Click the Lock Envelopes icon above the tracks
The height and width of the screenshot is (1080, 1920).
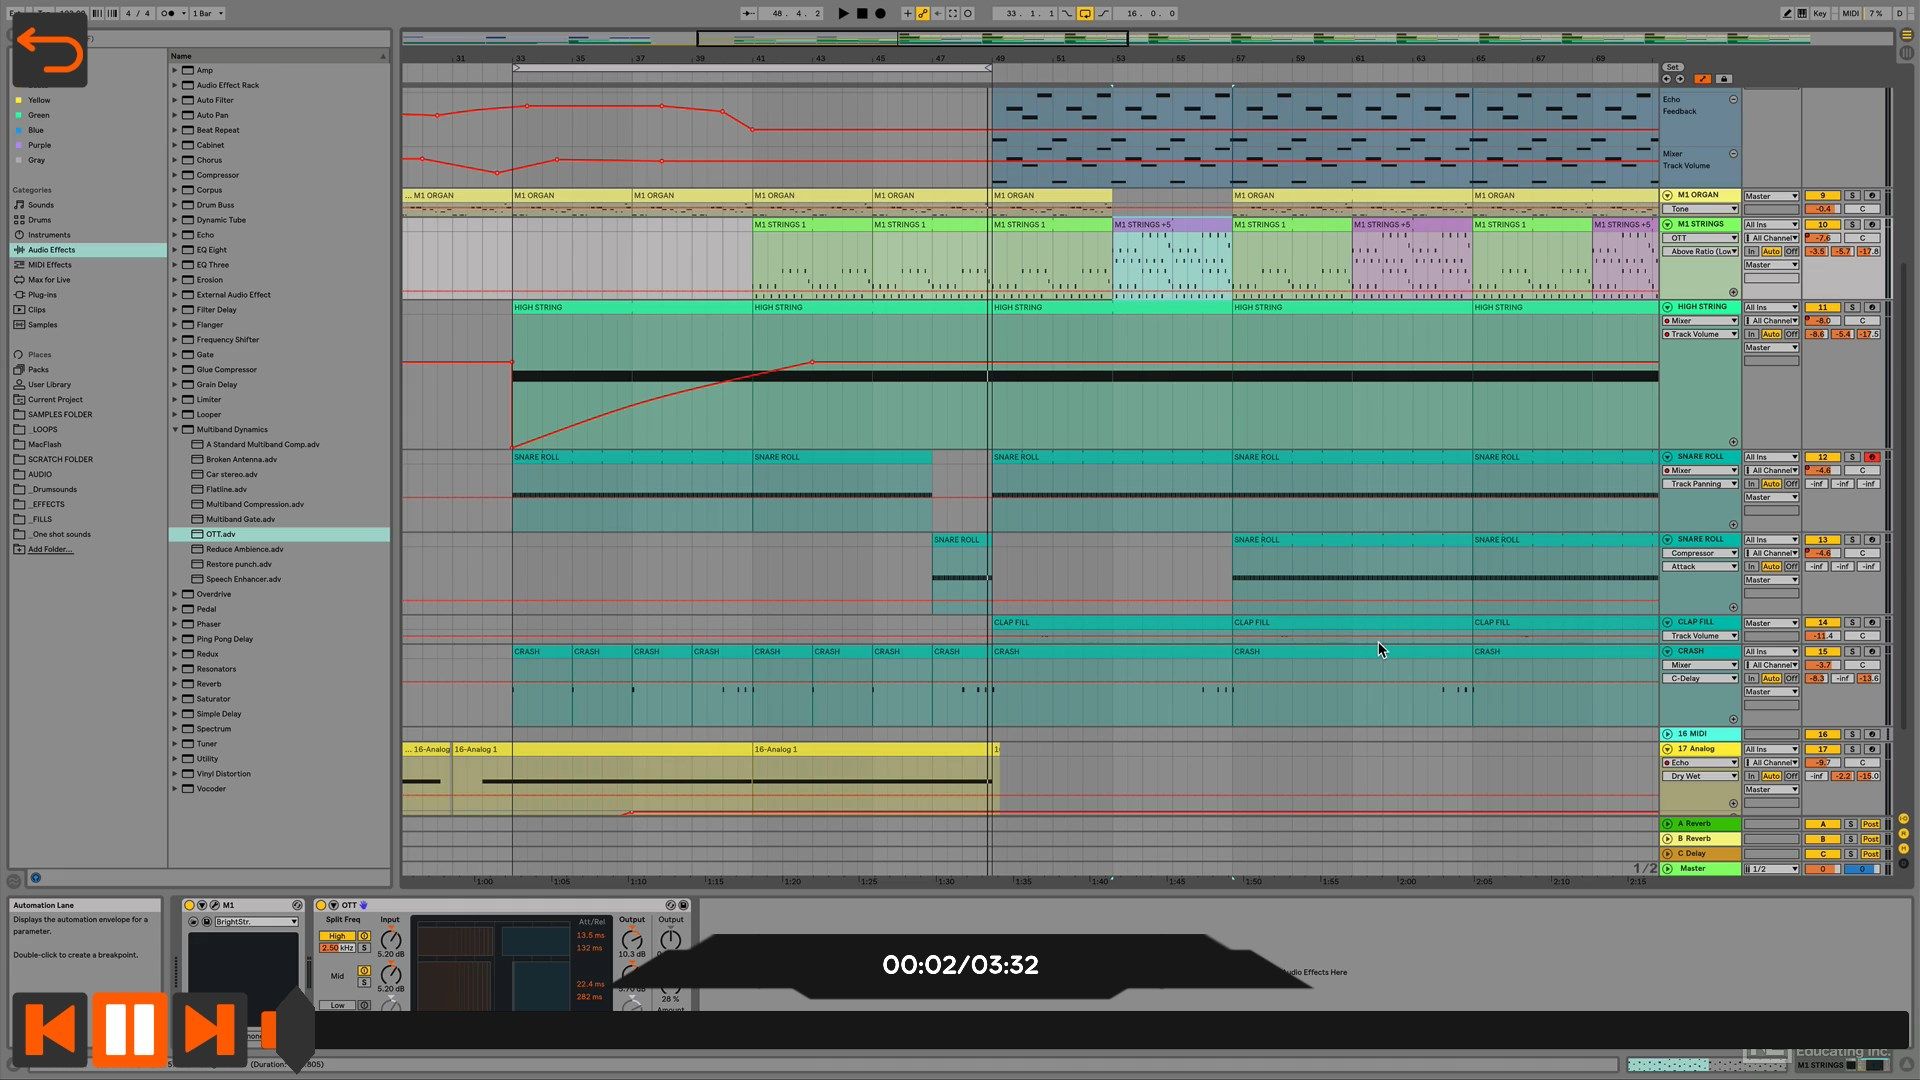tap(1723, 79)
